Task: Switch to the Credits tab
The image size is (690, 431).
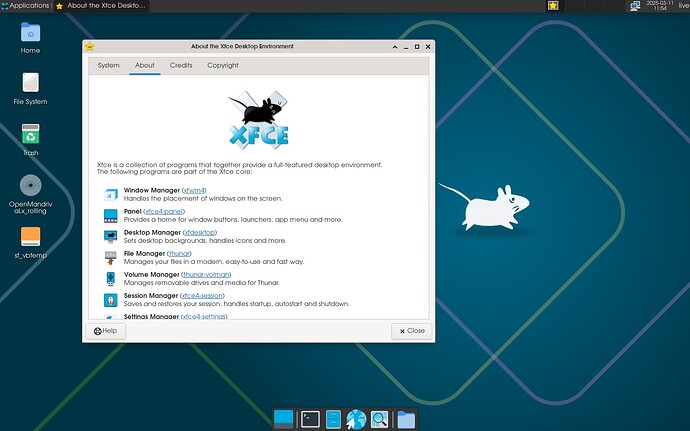Action: coord(181,65)
